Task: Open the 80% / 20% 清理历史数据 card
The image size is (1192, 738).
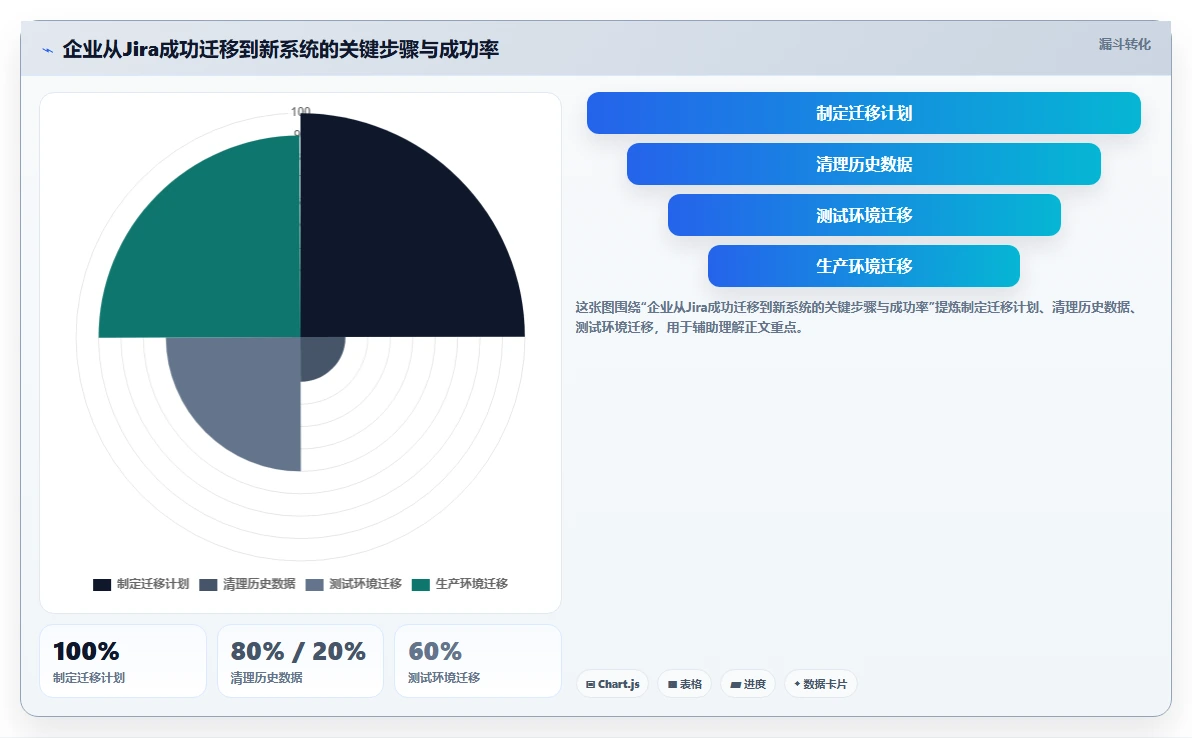Action: pyautogui.click(x=300, y=661)
